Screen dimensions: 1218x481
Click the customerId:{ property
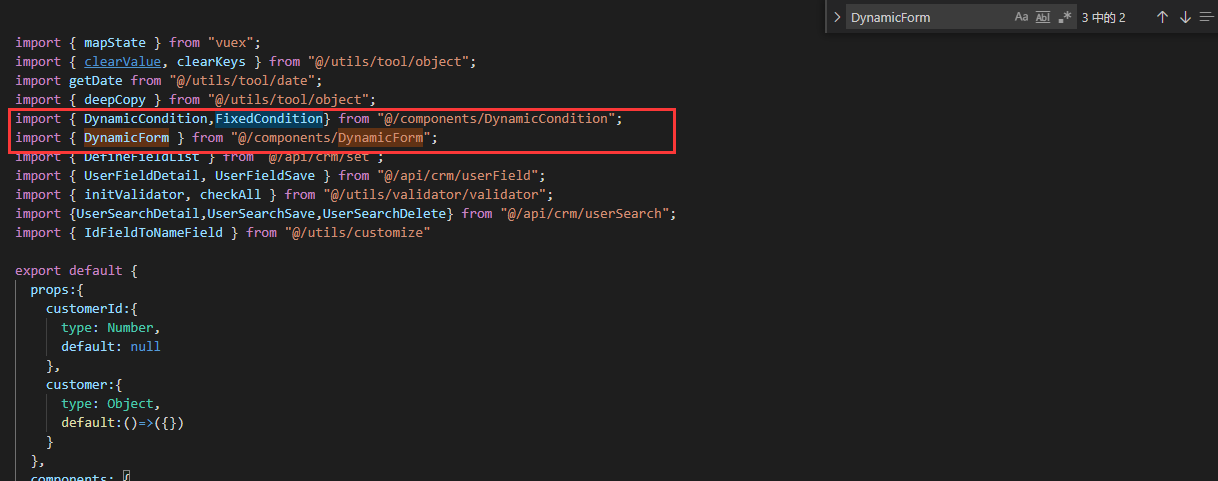point(92,308)
